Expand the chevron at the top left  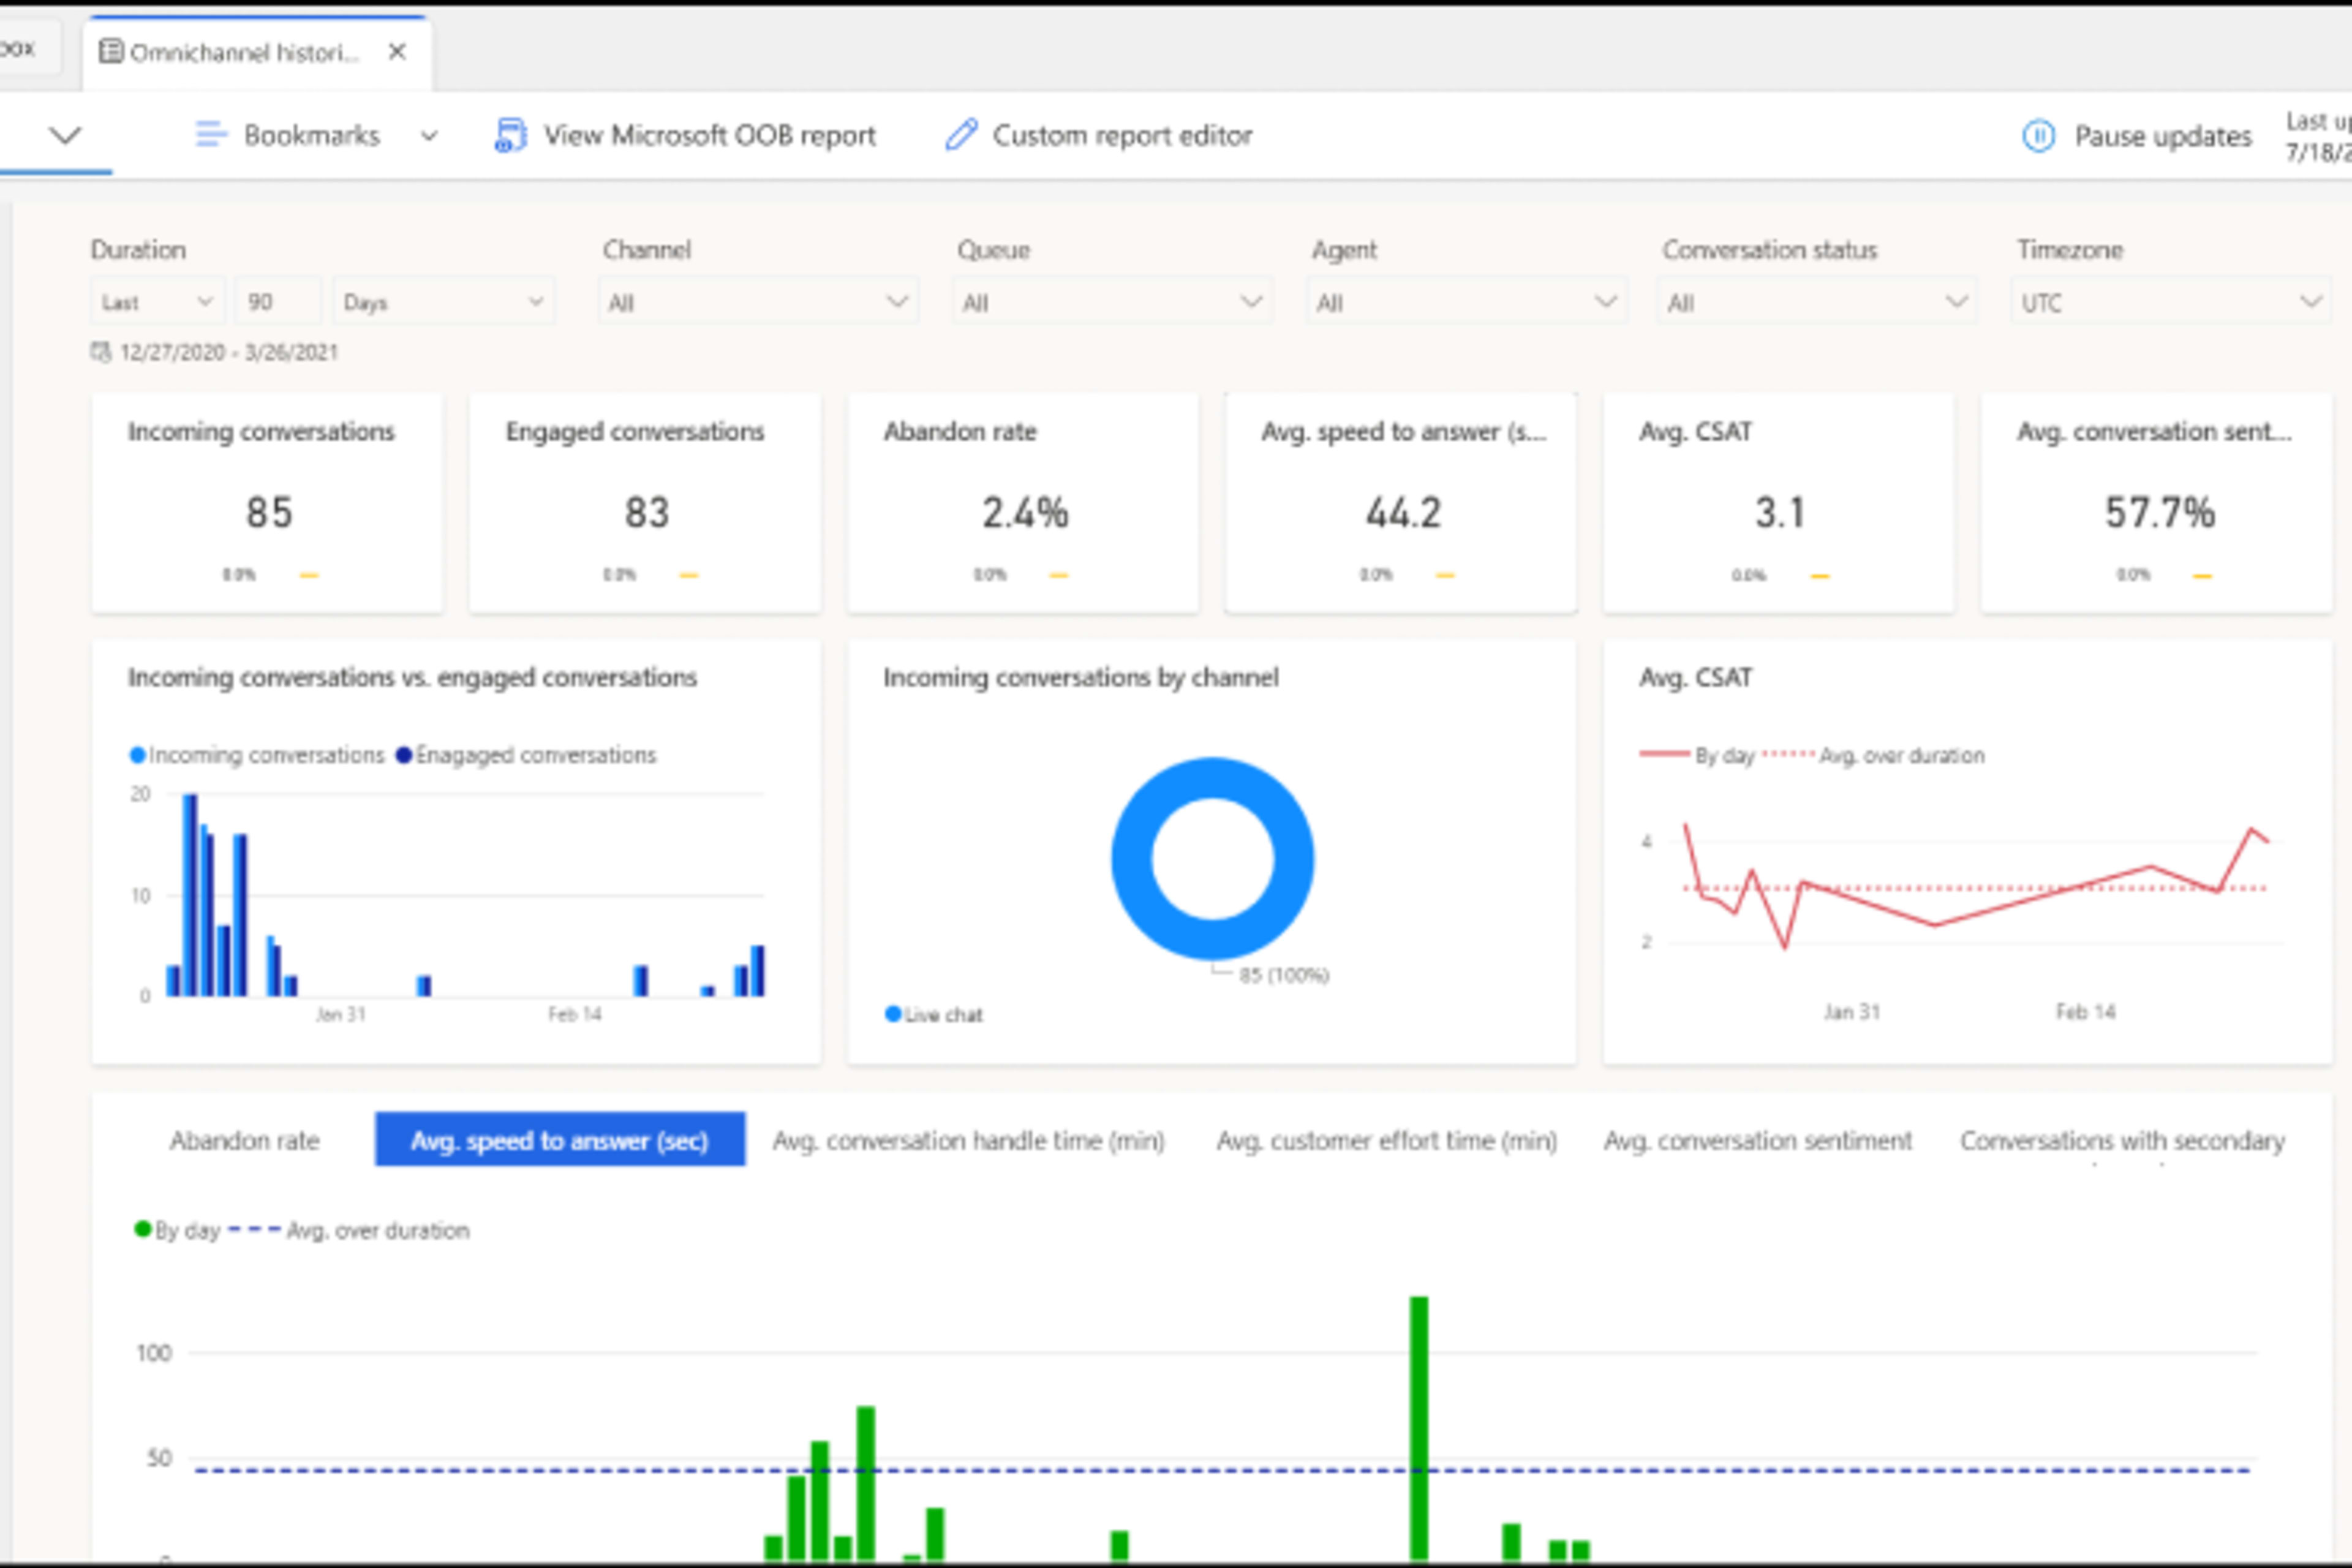(65, 135)
